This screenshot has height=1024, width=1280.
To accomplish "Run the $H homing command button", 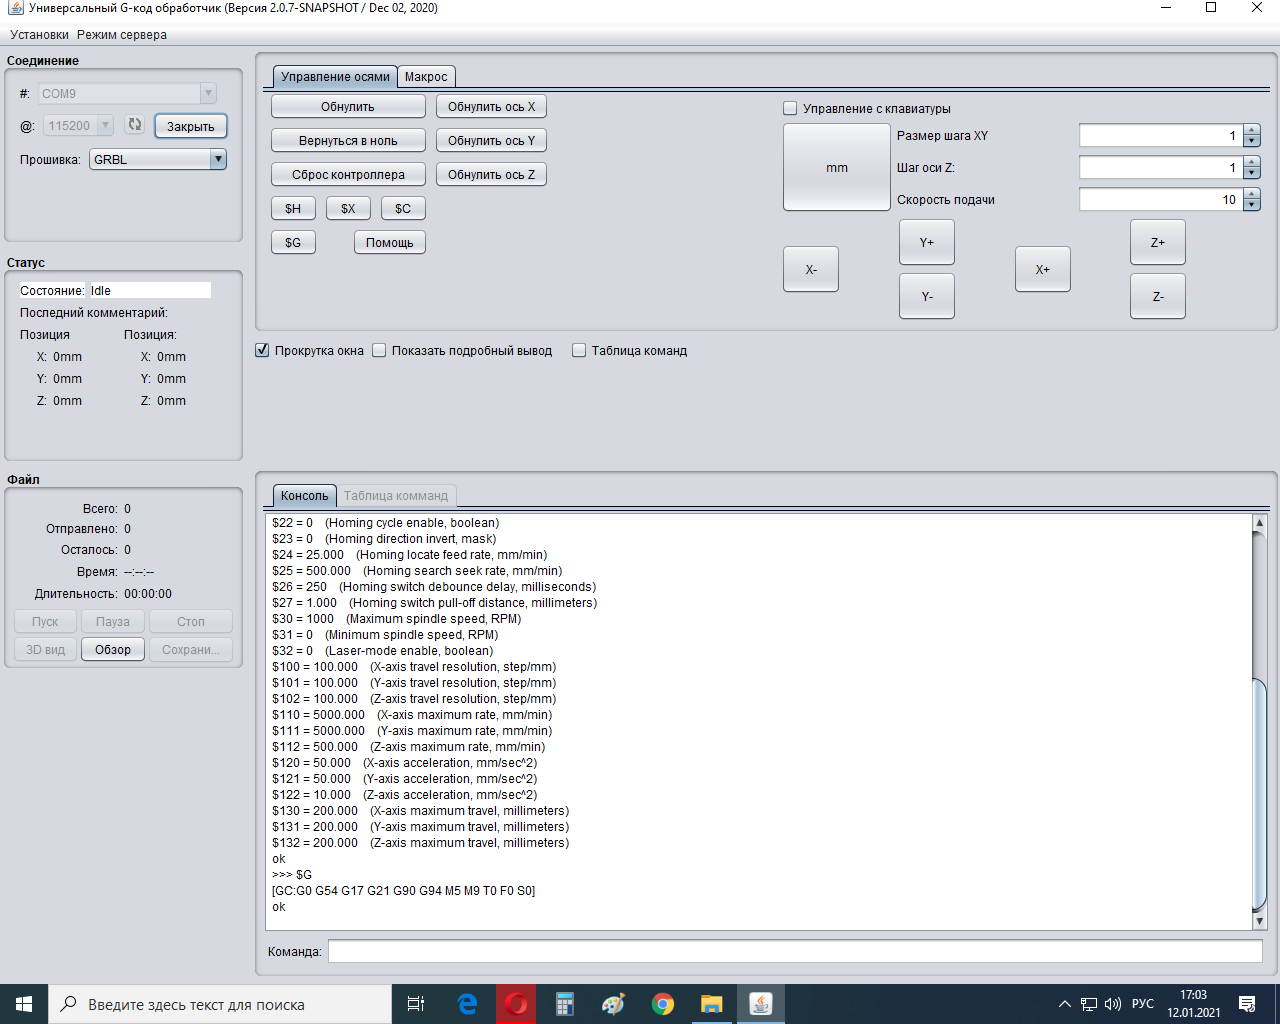I will coord(293,209).
